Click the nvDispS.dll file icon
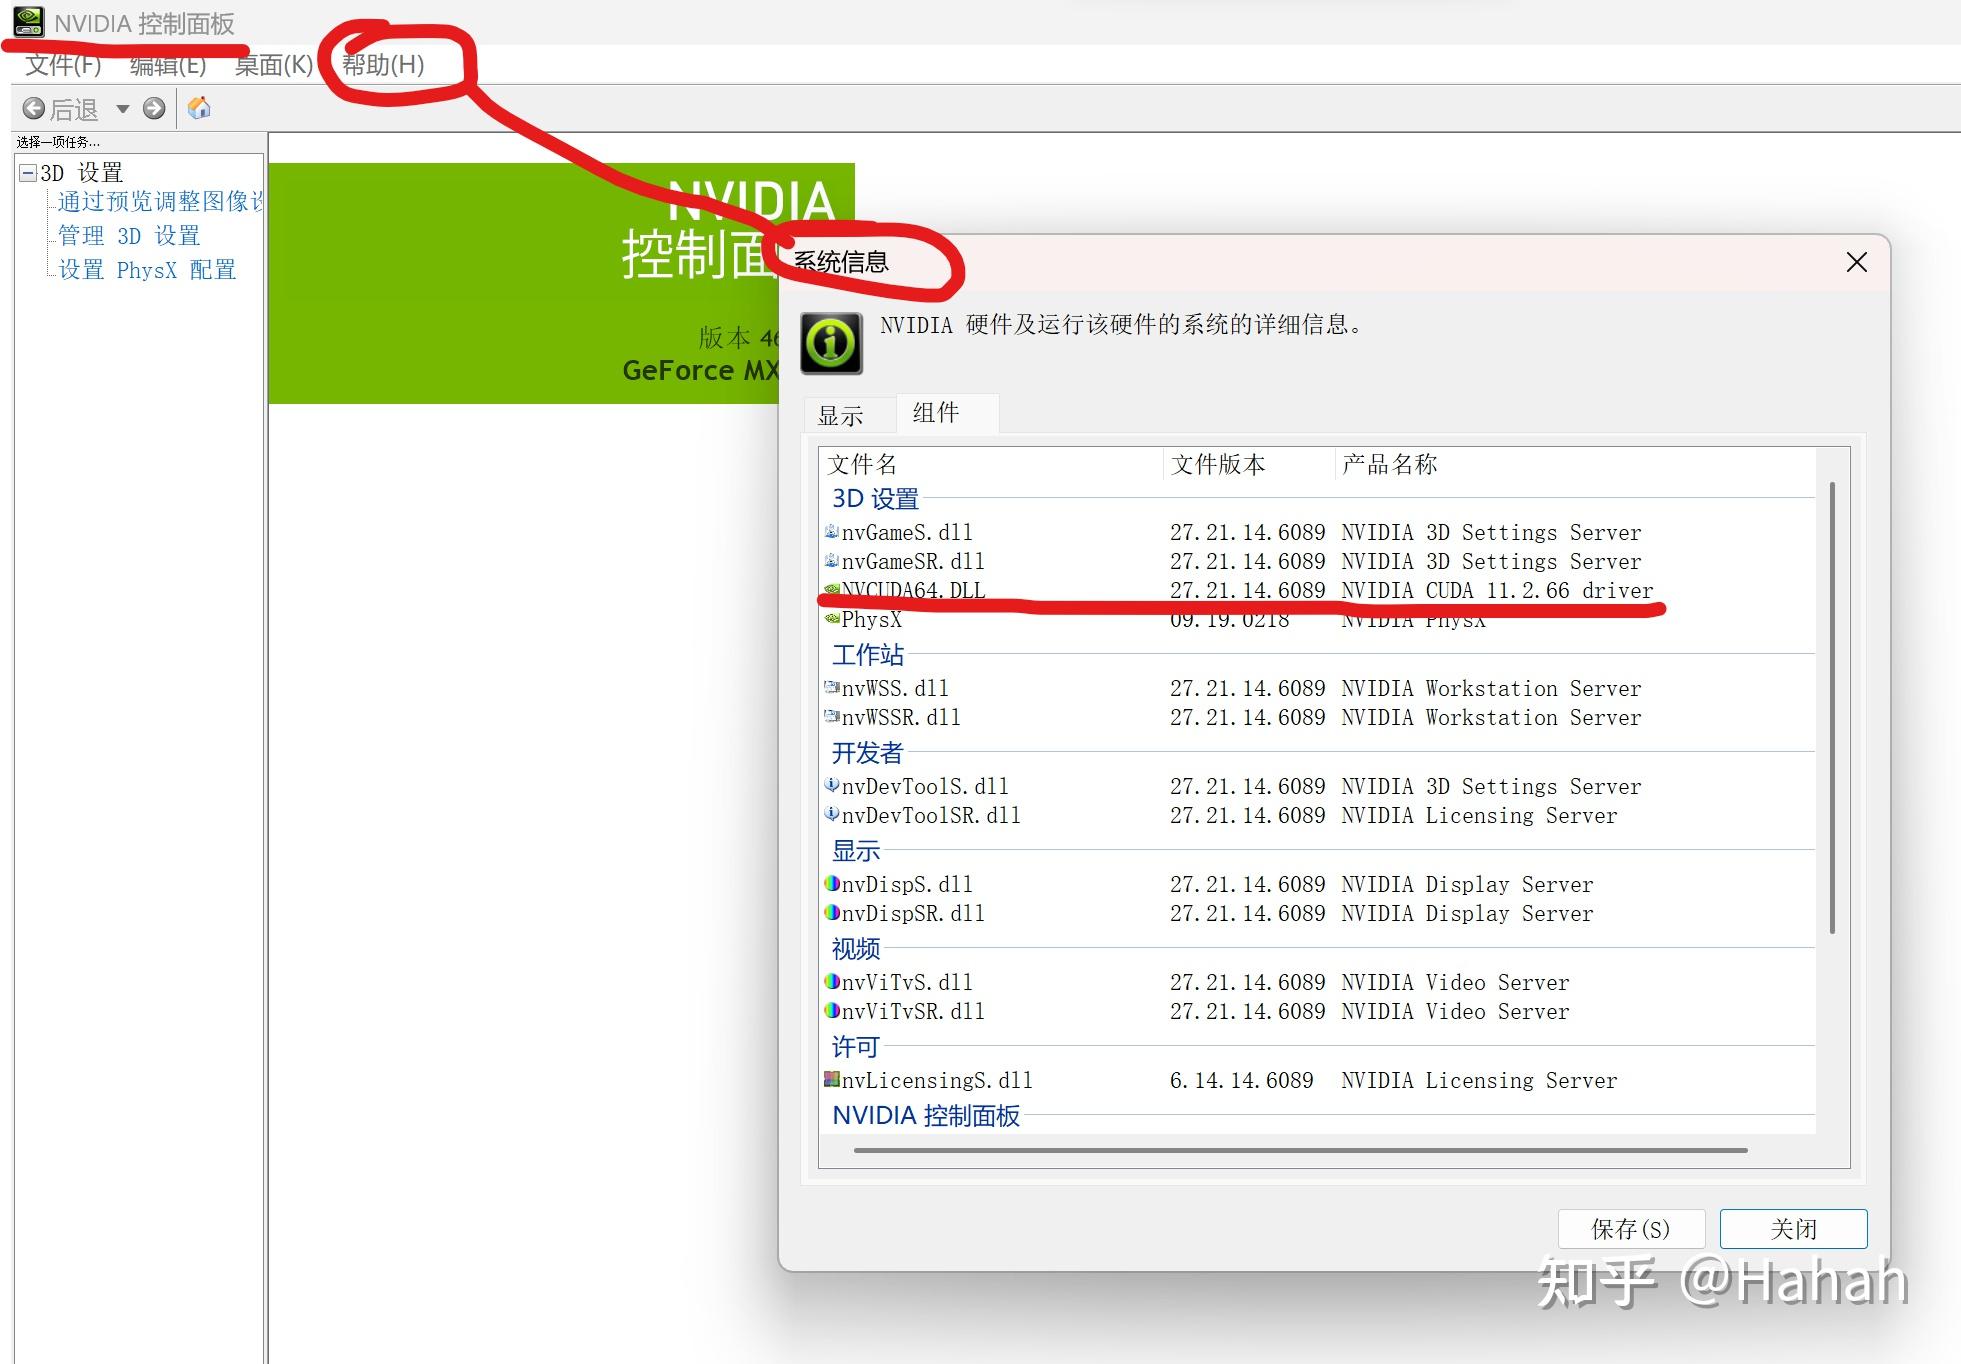 [831, 883]
